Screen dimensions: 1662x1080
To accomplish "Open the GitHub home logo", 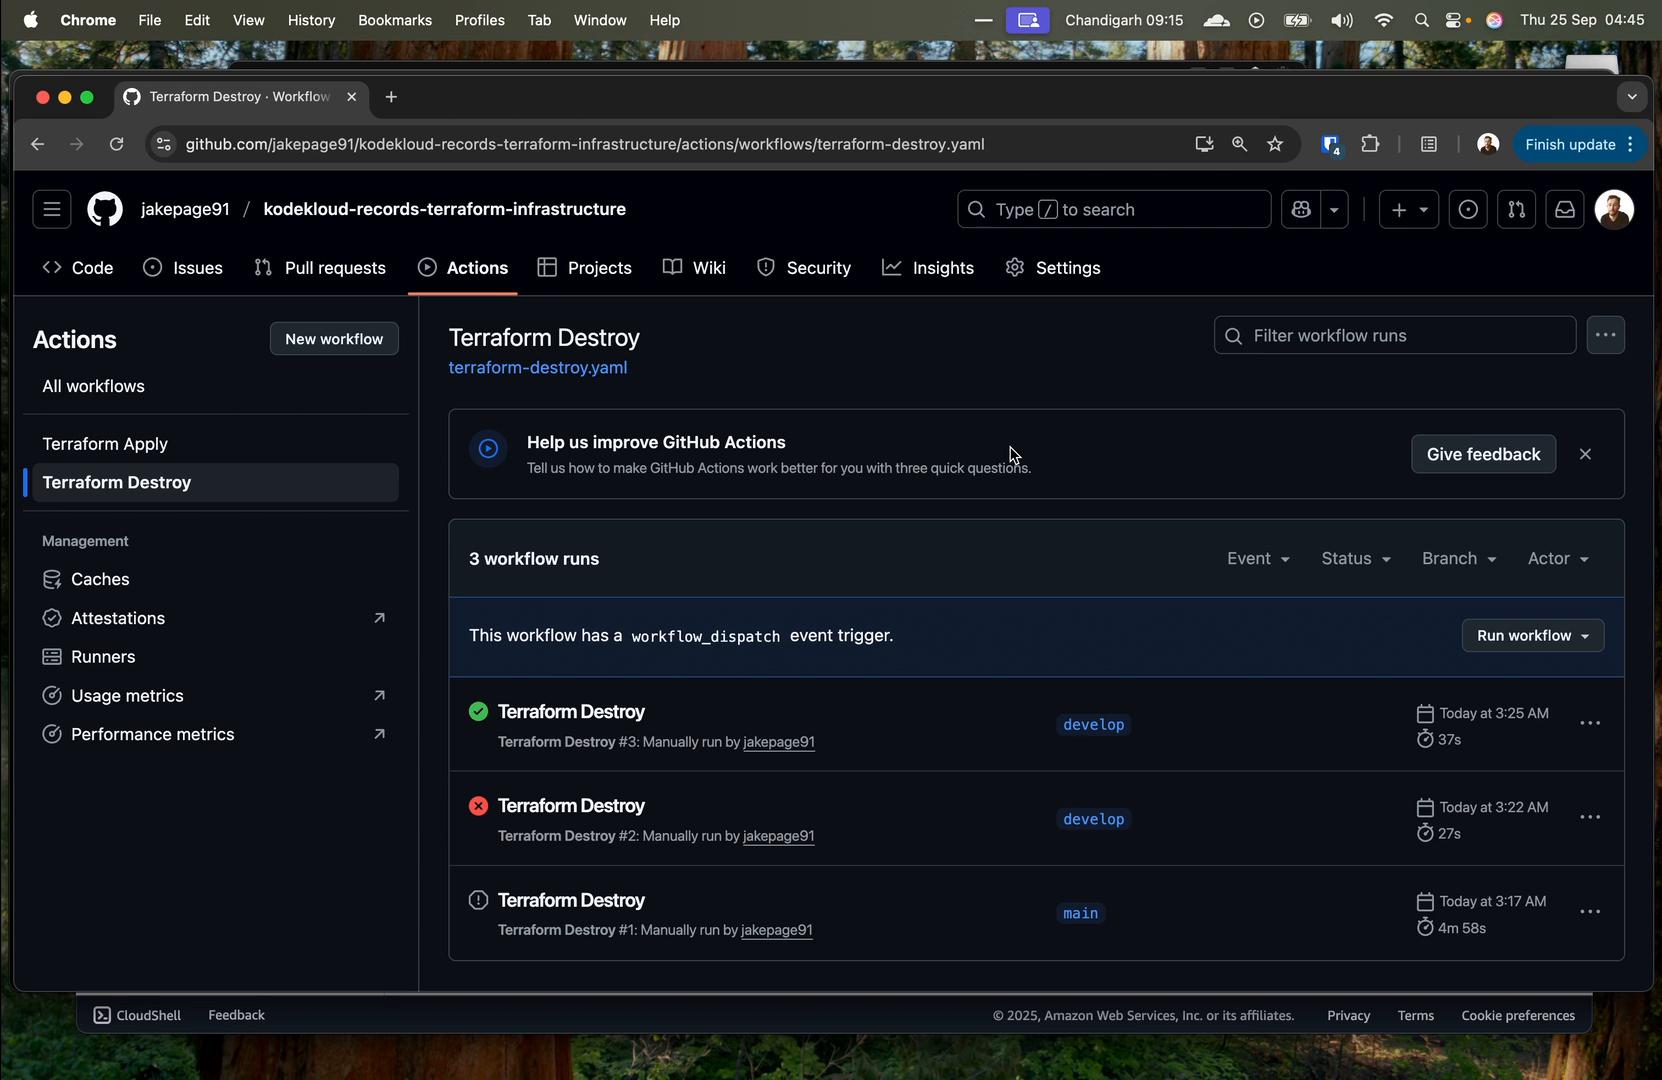I will click(105, 210).
